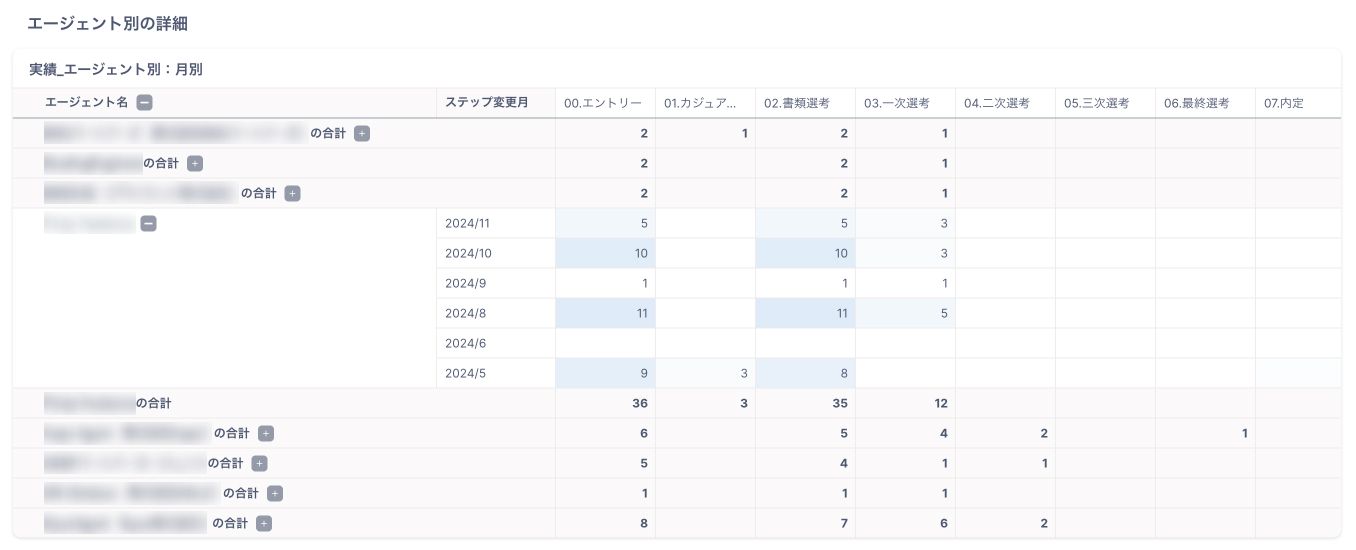Expand the agent row with 6 entries total
The height and width of the screenshot is (550, 1356).
click(266, 433)
